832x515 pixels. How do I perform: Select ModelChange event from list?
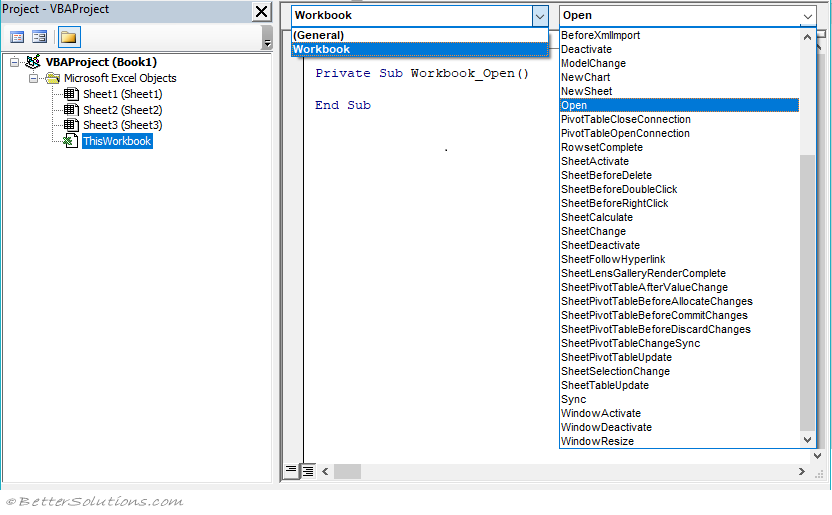pos(679,64)
